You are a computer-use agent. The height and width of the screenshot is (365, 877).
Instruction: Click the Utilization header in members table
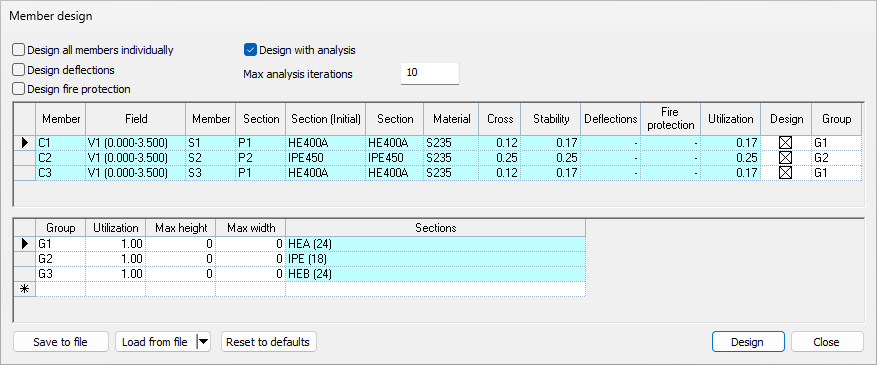(730, 119)
